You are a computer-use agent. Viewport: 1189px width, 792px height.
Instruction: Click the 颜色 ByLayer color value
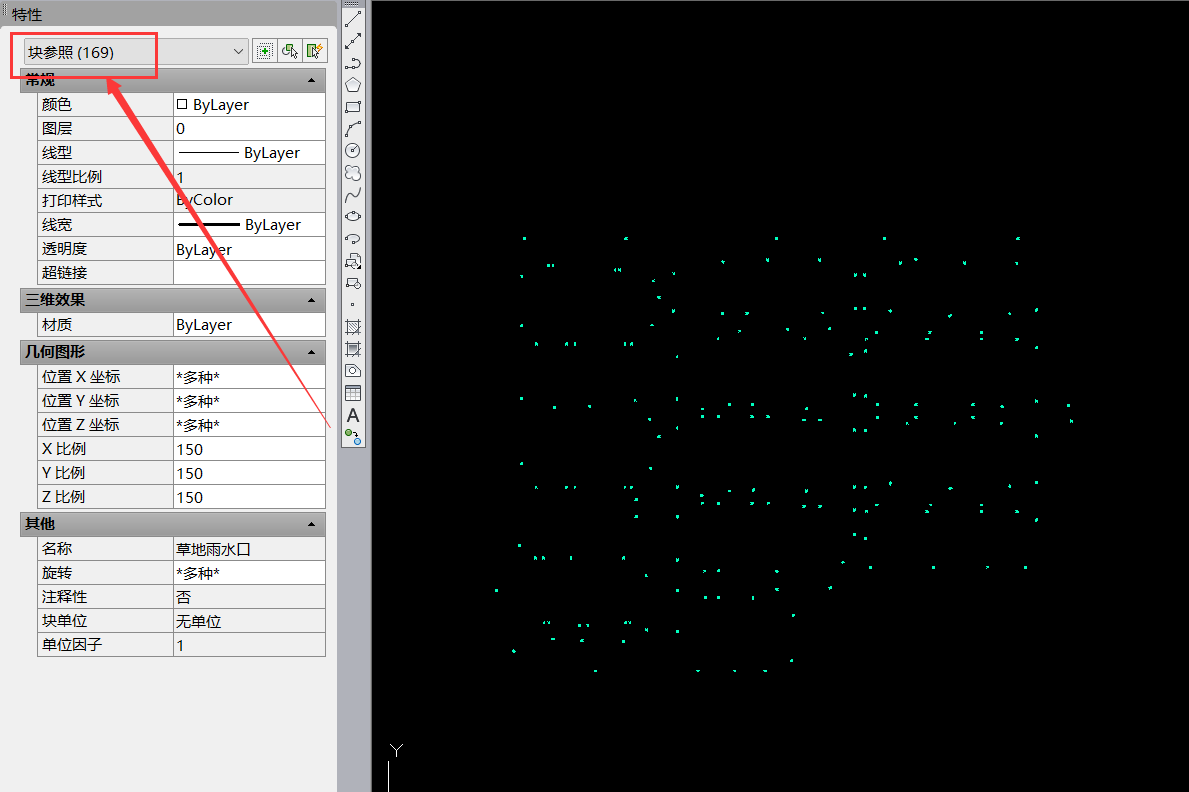[x=249, y=104]
